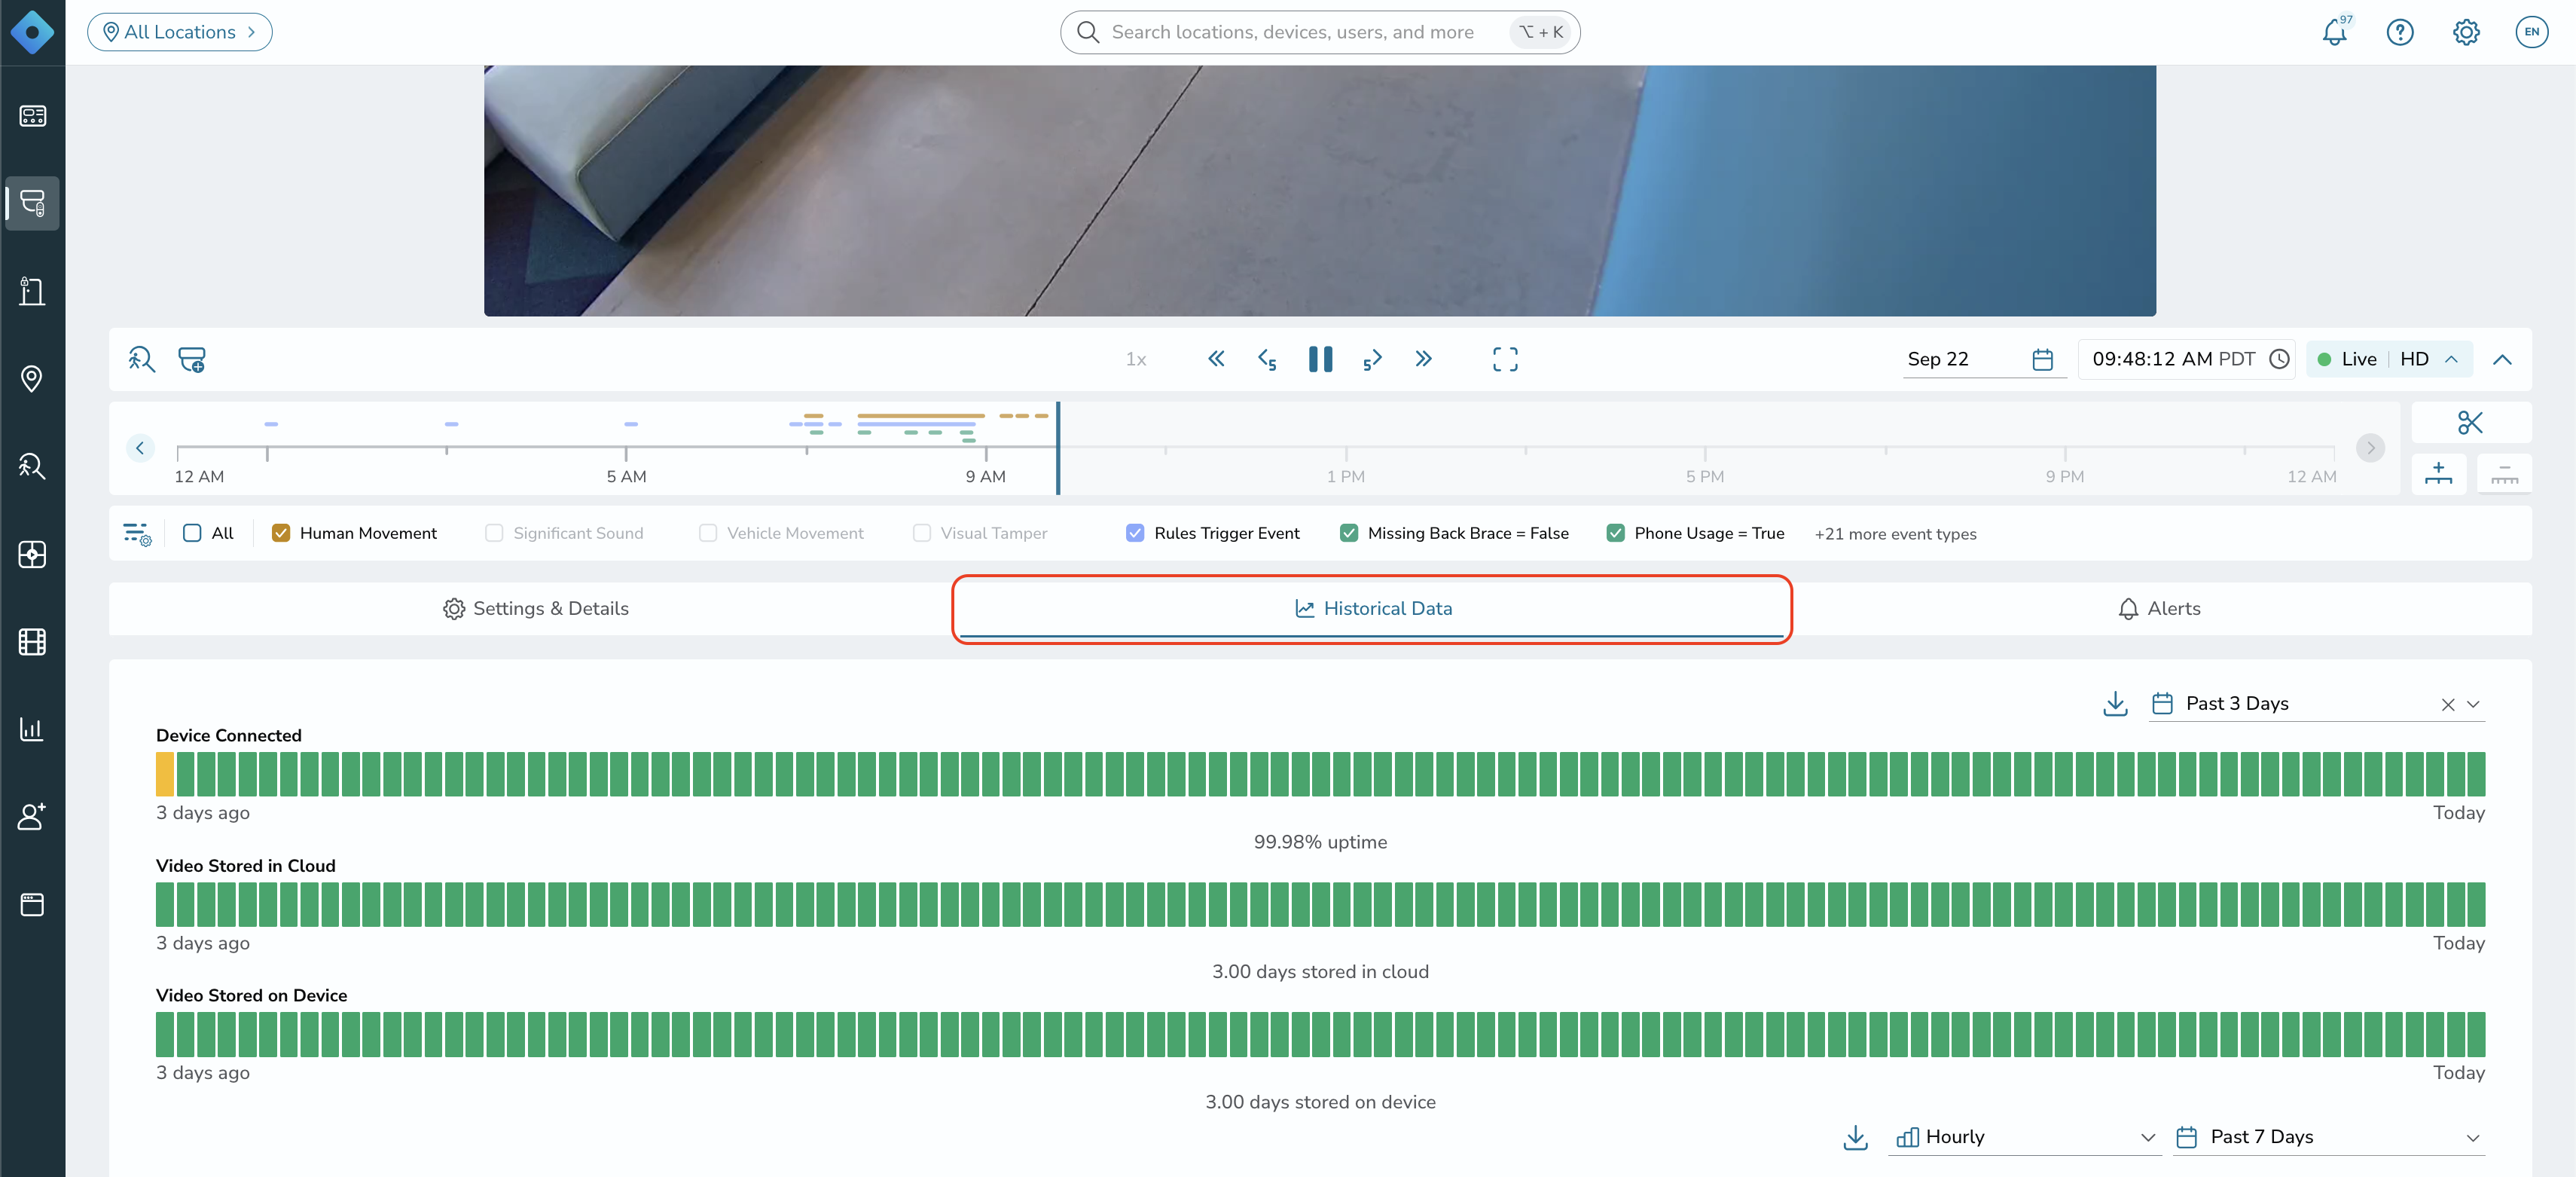Open the window panel sidebar icon
Viewport: 2576px width, 1177px height.
[x=32, y=904]
